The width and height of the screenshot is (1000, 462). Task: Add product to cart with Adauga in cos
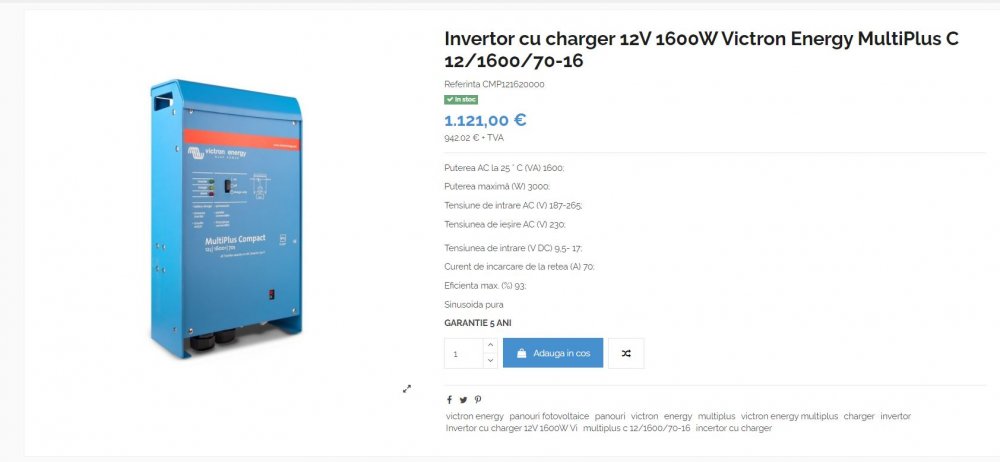click(553, 353)
